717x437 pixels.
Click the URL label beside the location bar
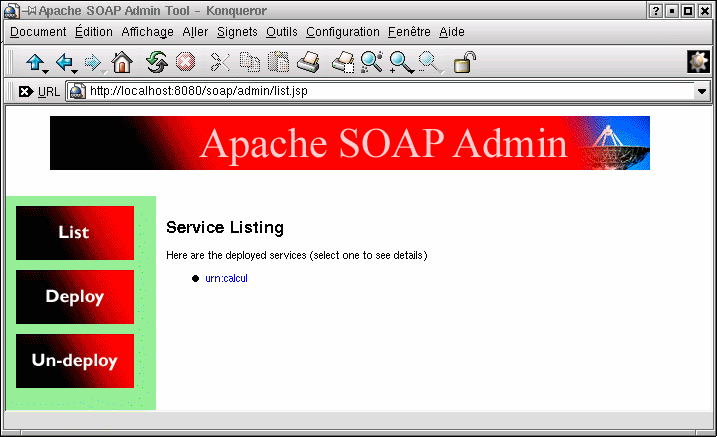coord(48,92)
